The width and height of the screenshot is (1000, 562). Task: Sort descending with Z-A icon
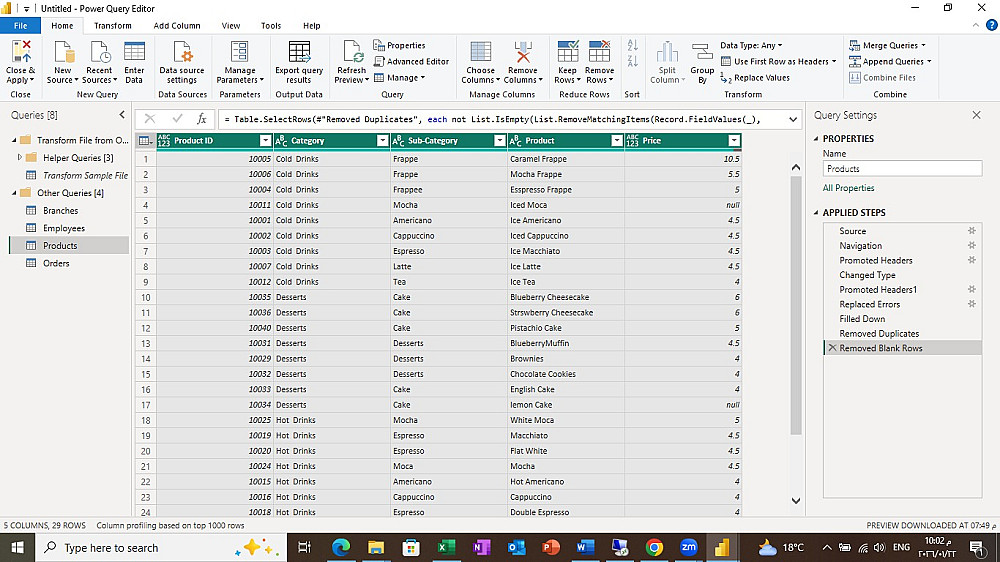click(x=632, y=61)
